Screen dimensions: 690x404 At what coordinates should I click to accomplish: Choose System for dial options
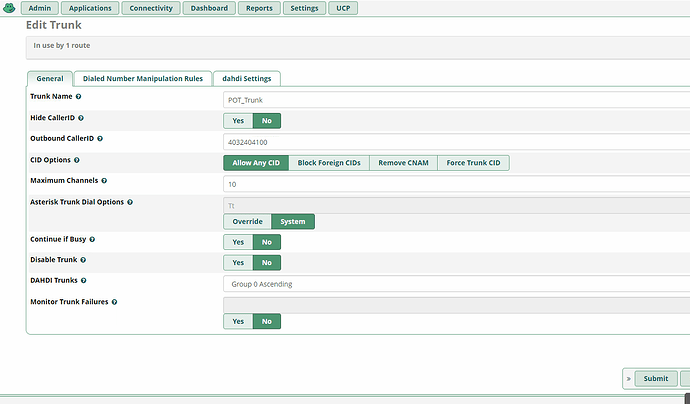(293, 221)
